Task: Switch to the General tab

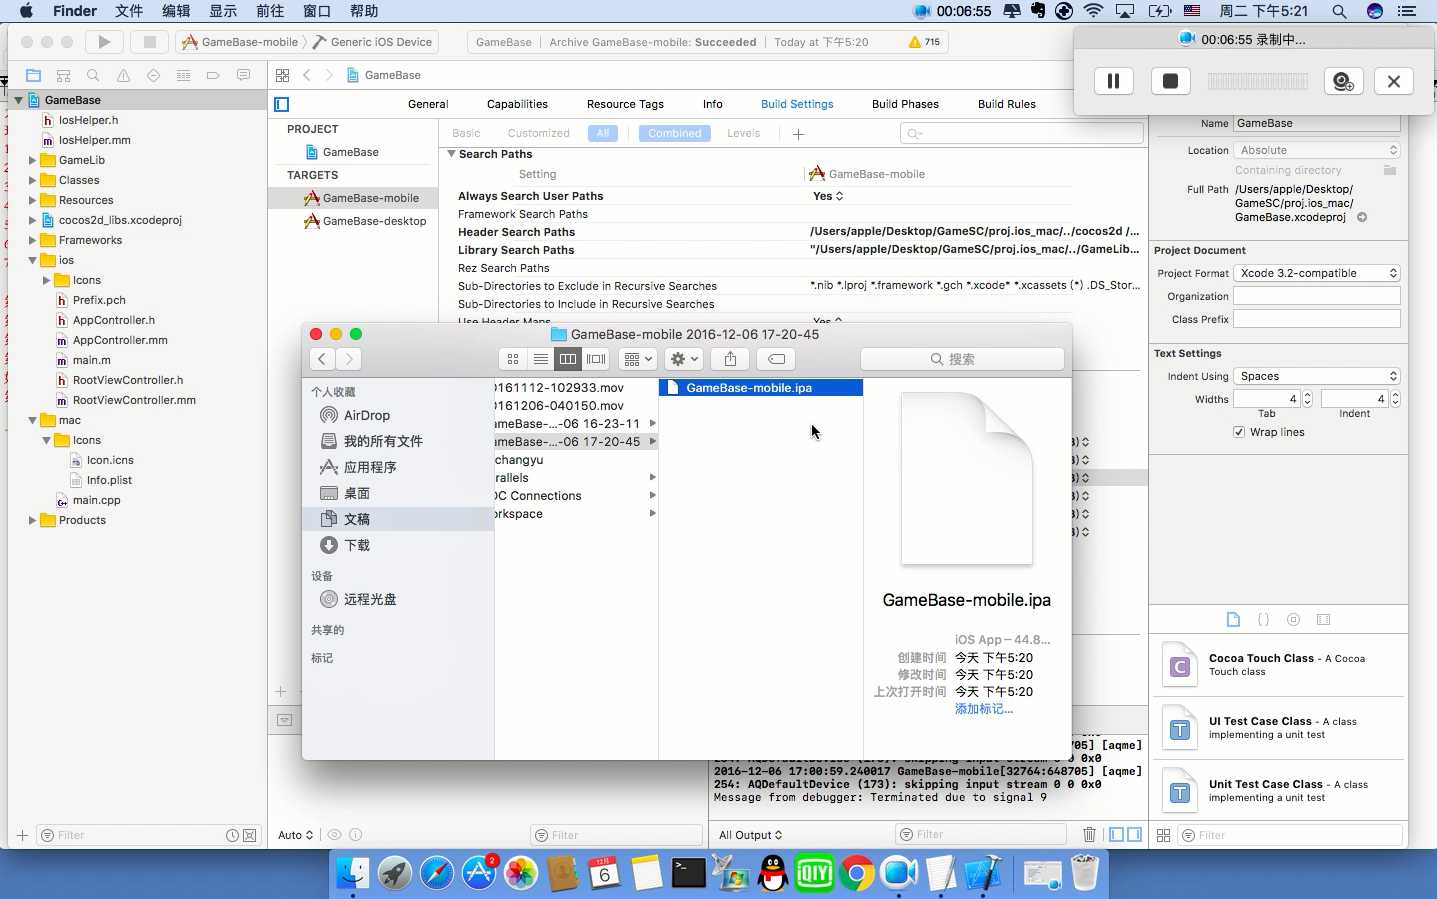Action: pyautogui.click(x=428, y=104)
